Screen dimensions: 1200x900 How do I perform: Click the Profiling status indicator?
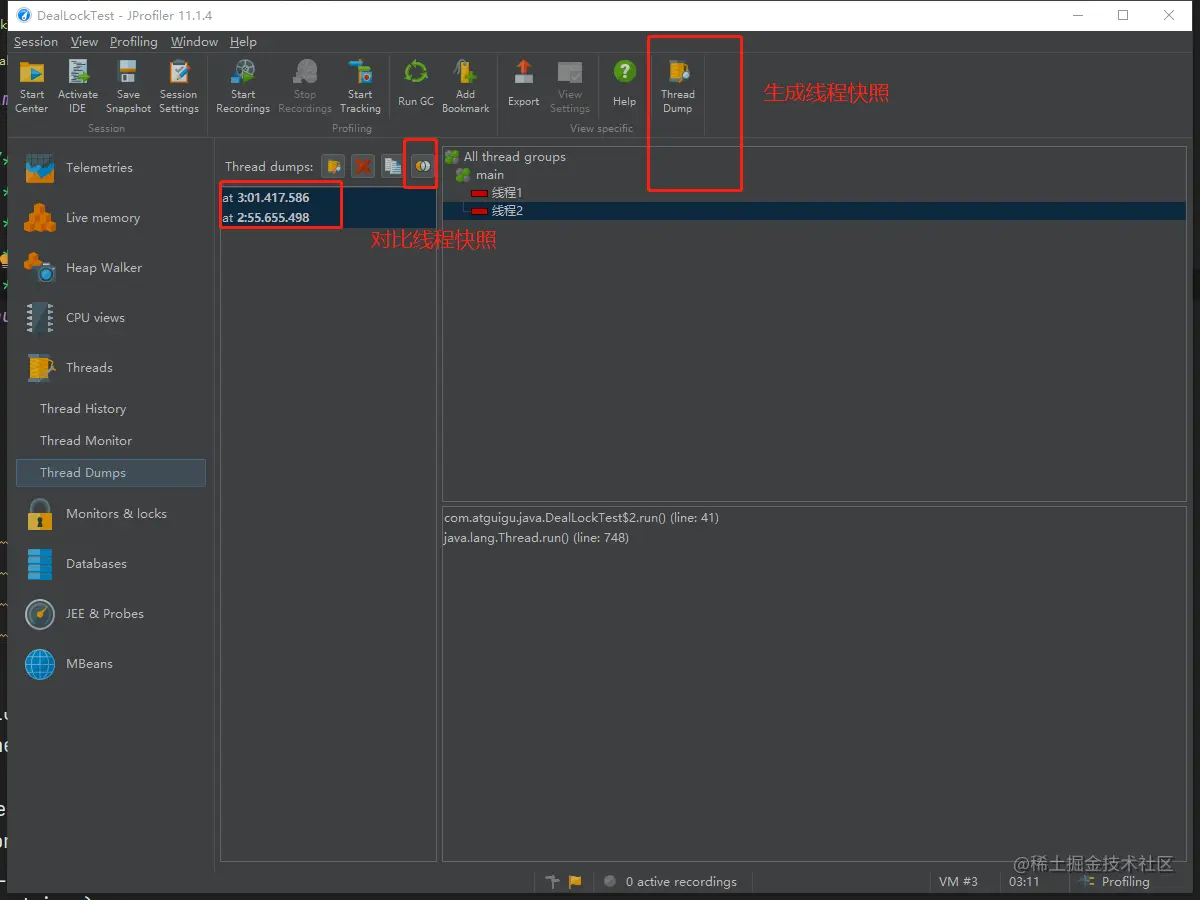(x=1114, y=882)
